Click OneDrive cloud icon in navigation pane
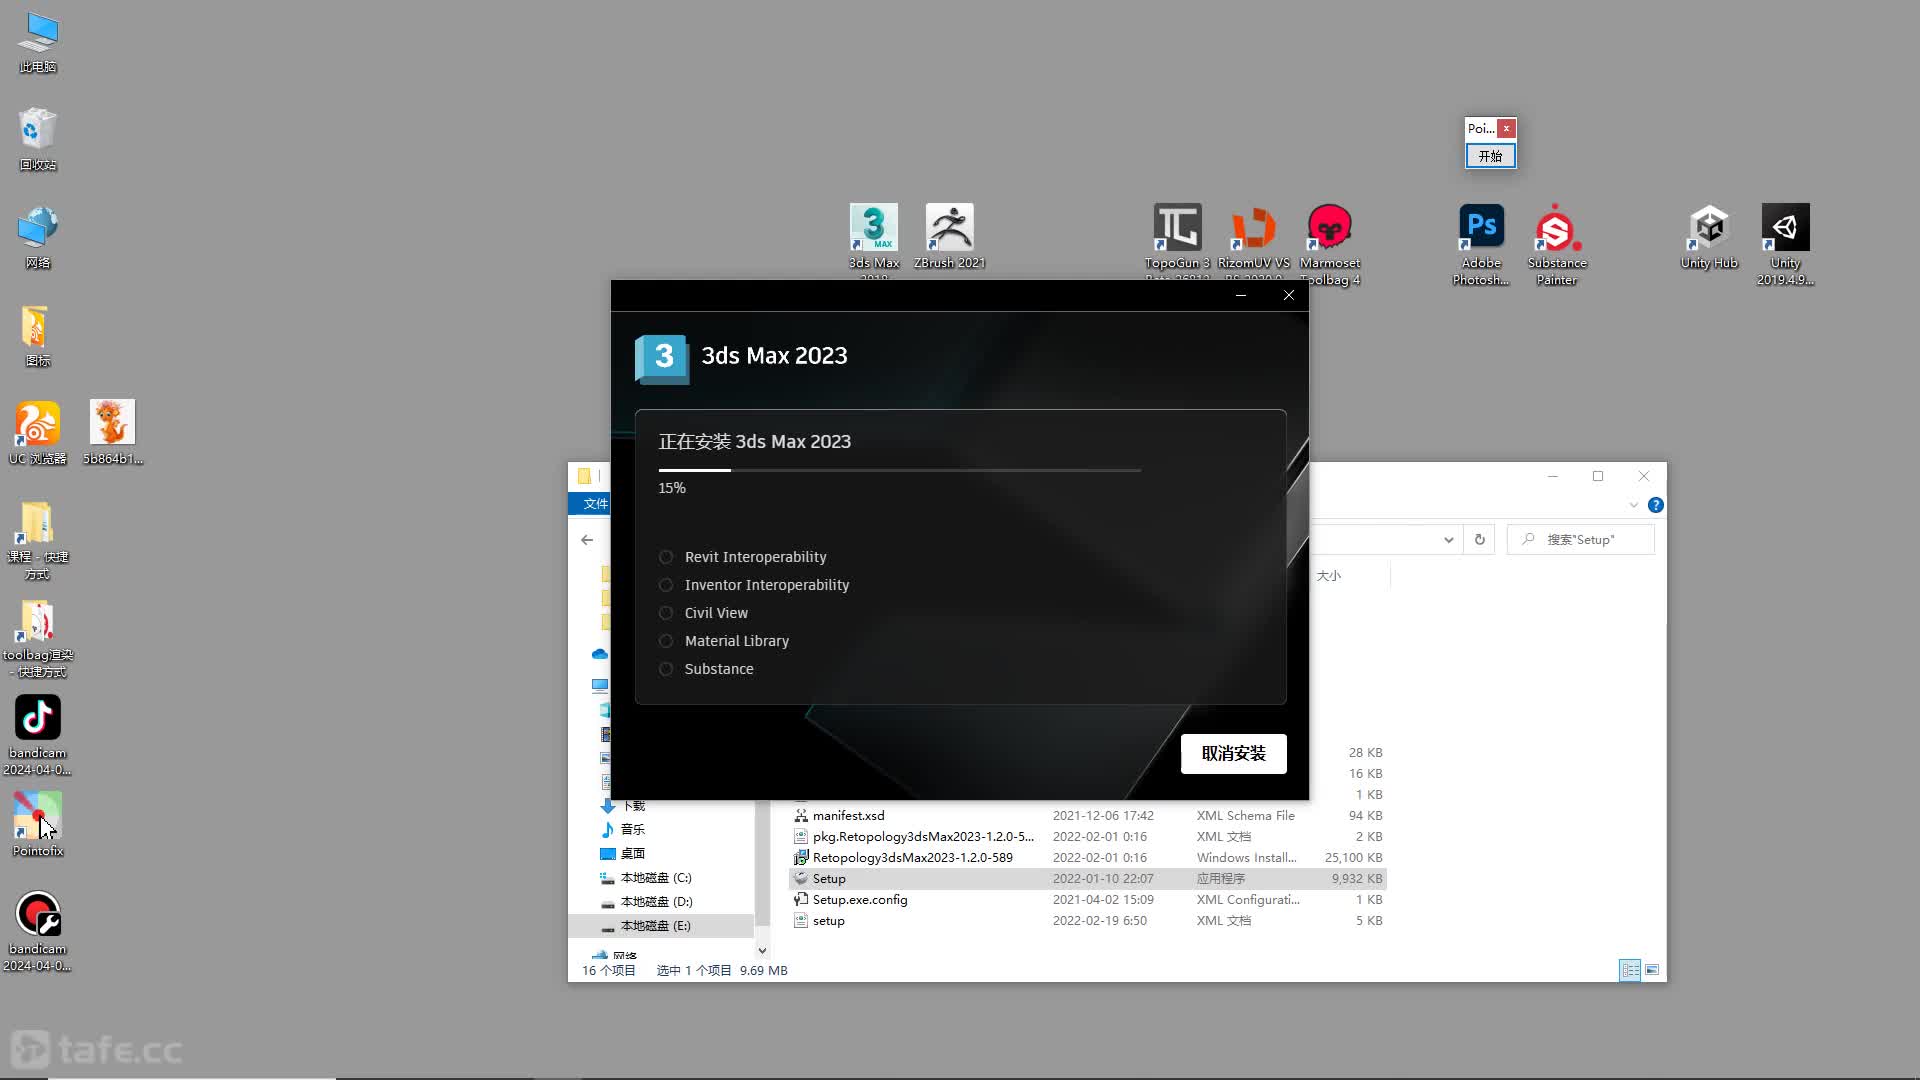The height and width of the screenshot is (1080, 1920). [x=600, y=654]
